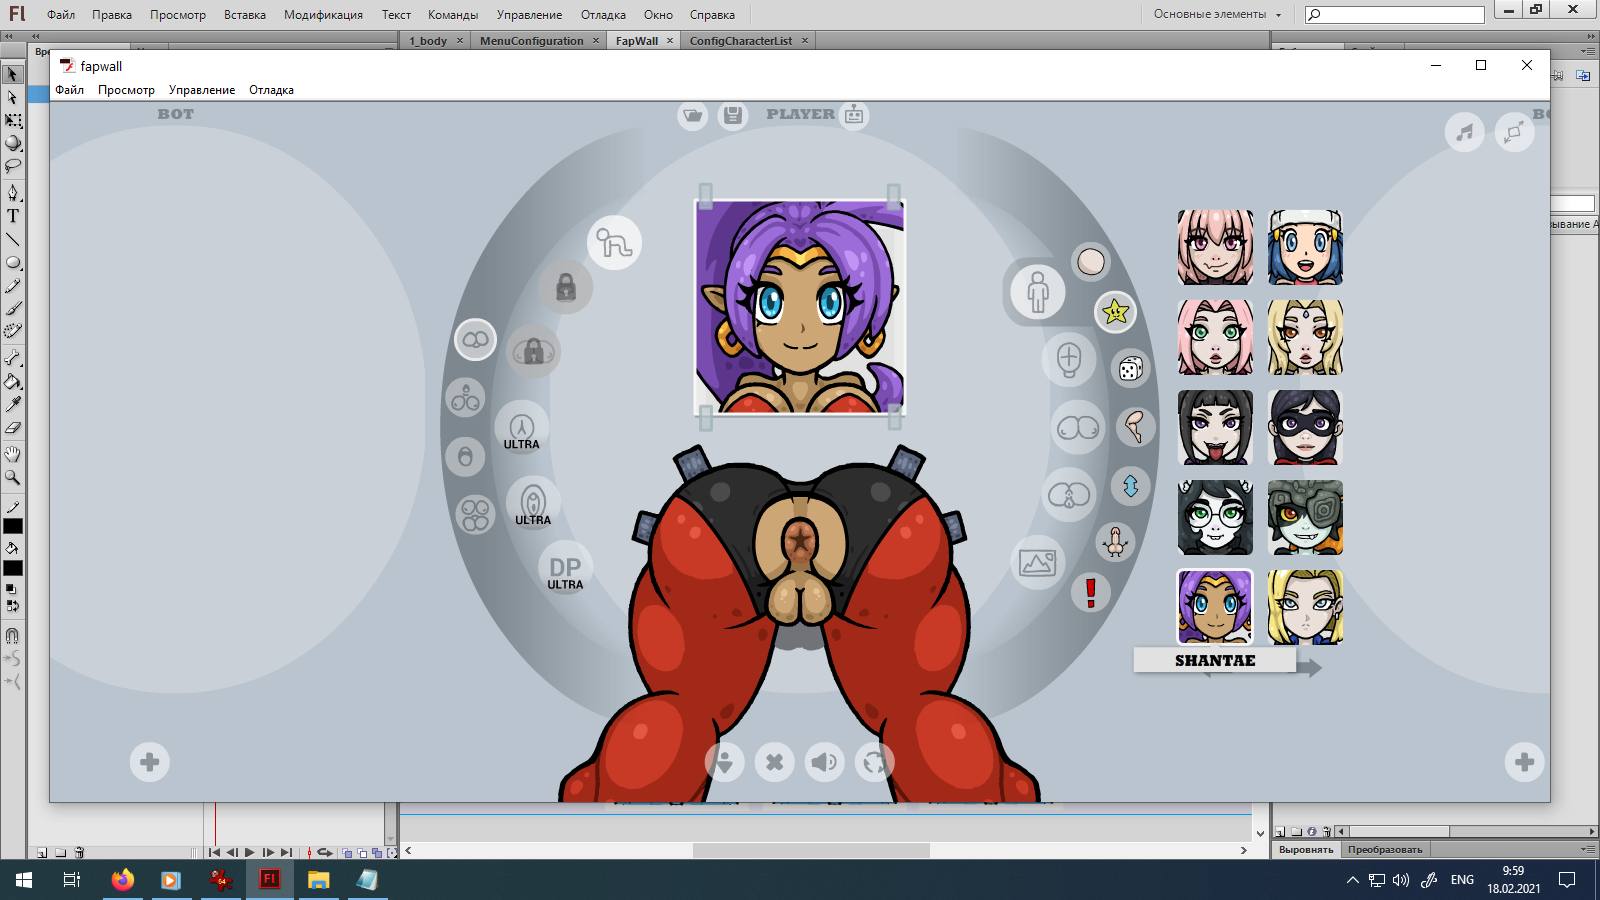Open Firefox from the taskbar

(x=122, y=880)
